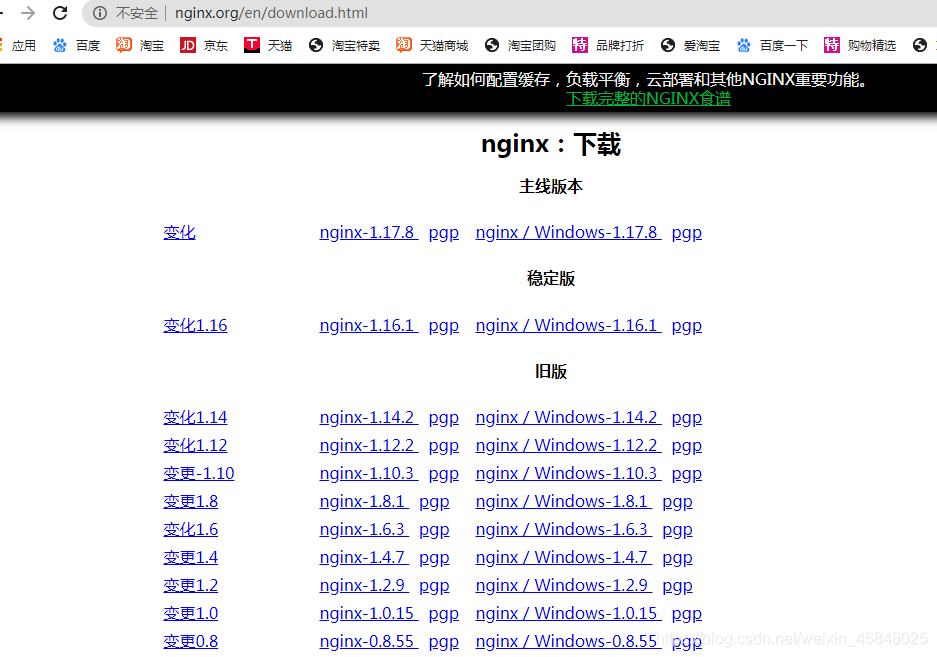Screen dimensions: 937x657
Task: Click the site security info icon
Action: 100,13
